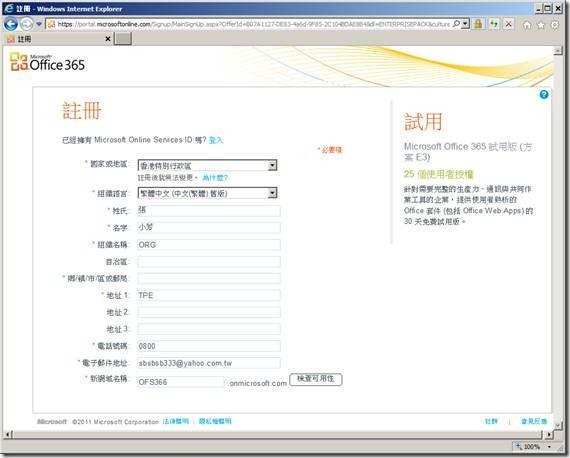
Task: Click the 地址 1 field containing TPE
Action: point(209,295)
